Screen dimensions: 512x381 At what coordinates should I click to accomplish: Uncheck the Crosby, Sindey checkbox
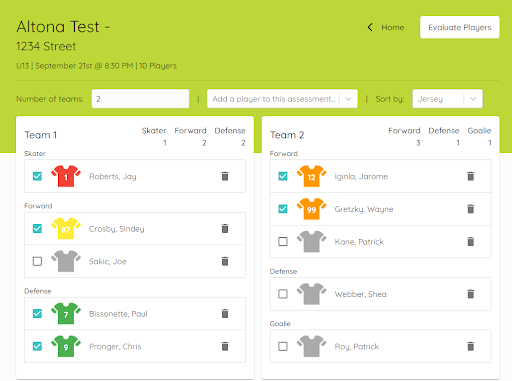coord(37,228)
